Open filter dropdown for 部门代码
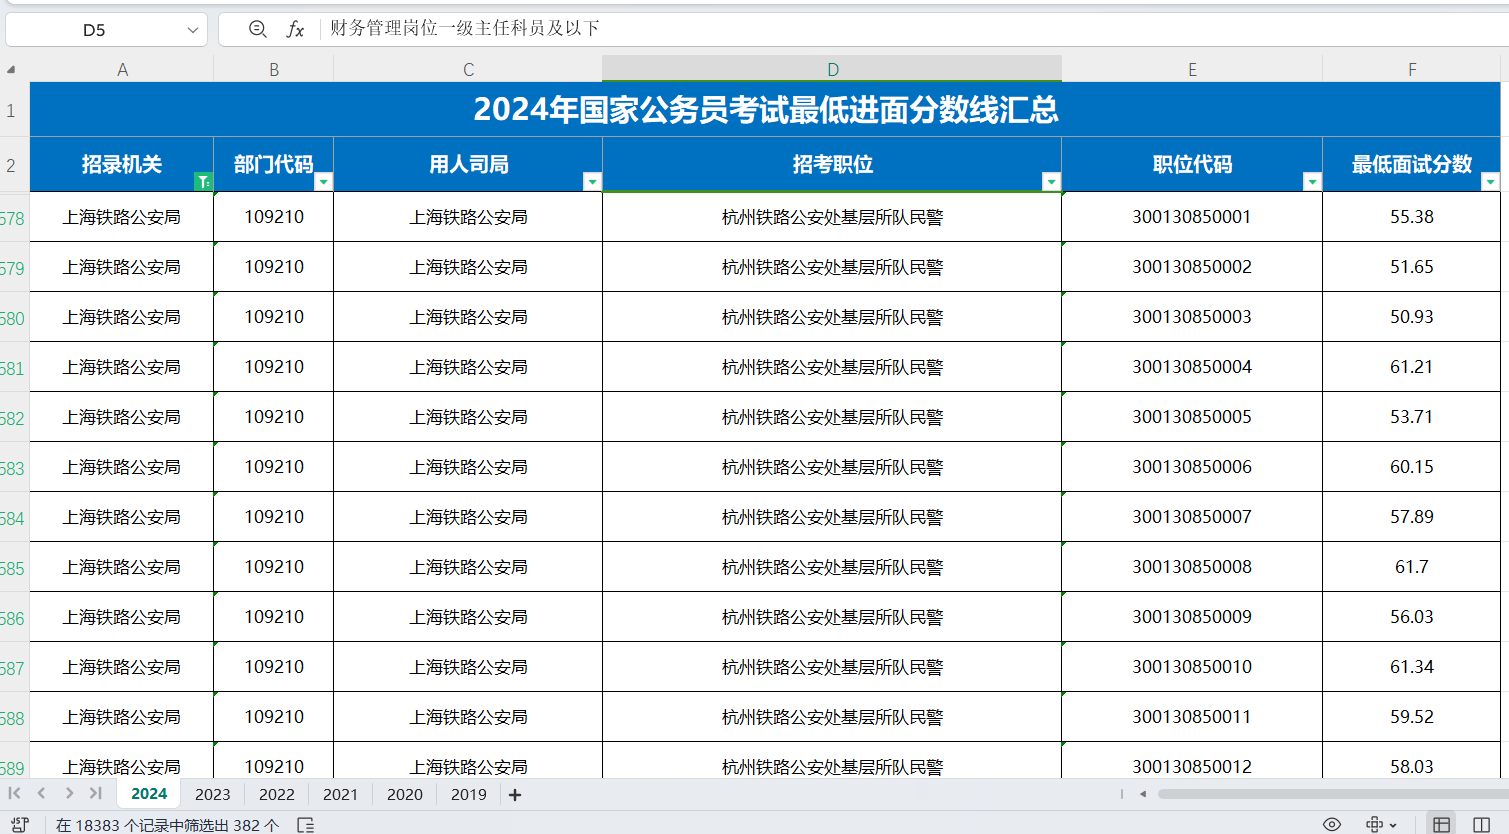1509x834 pixels. (x=323, y=181)
